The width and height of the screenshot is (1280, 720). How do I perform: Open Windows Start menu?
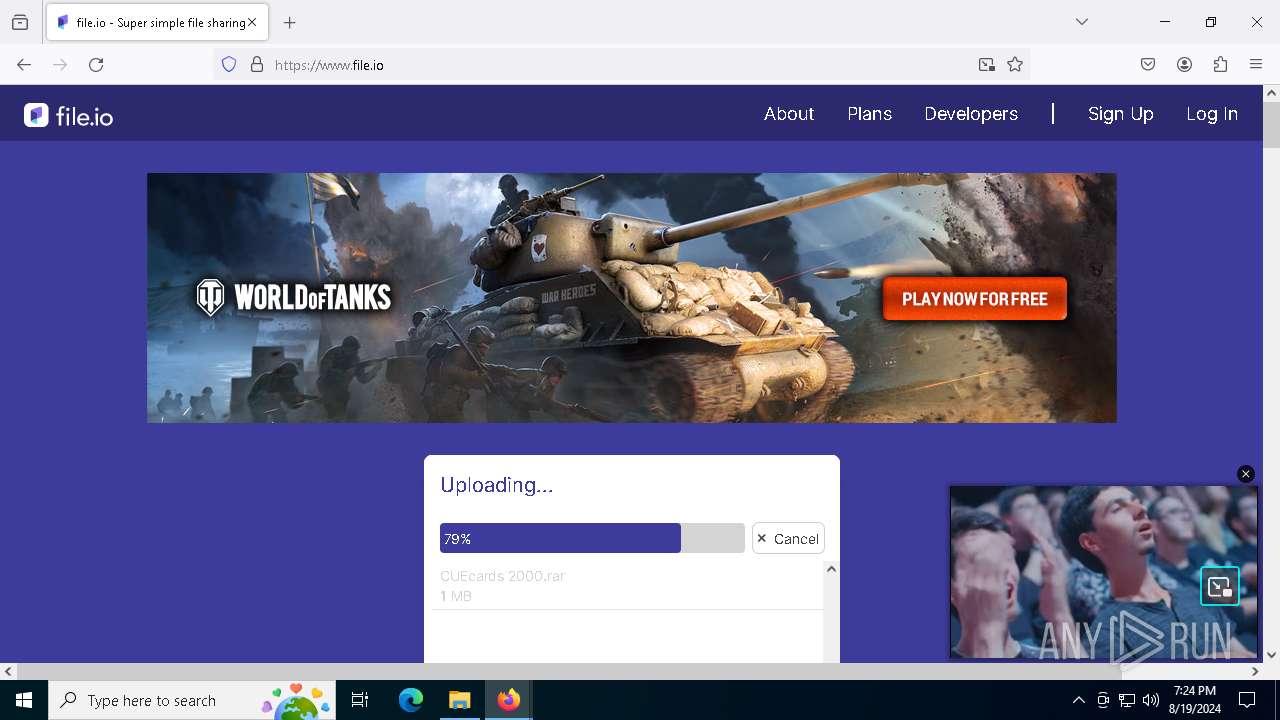(24, 700)
